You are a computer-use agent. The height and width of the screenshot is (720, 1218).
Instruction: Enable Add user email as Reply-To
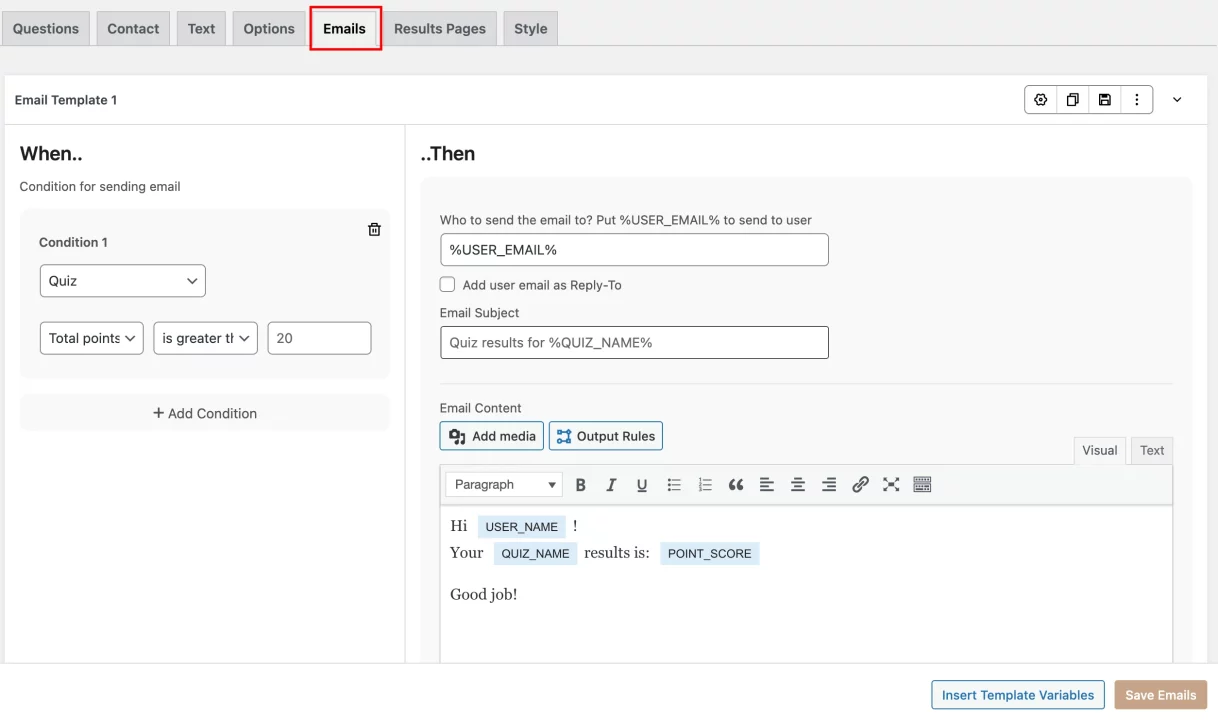click(x=447, y=284)
